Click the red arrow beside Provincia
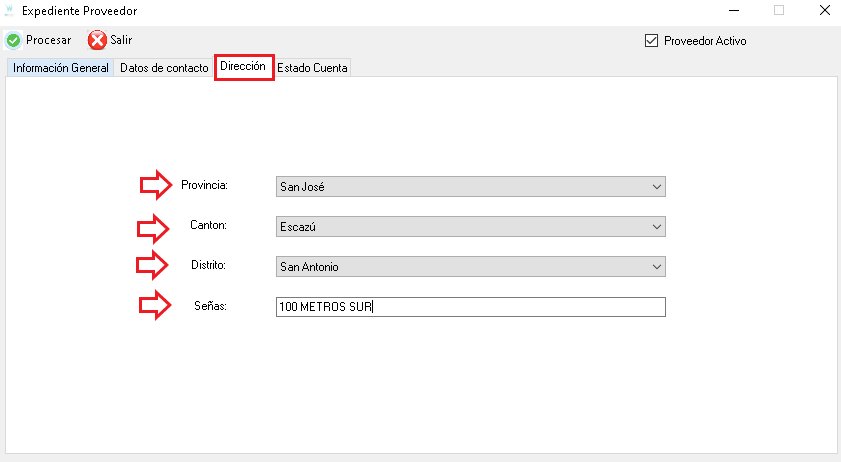The width and height of the screenshot is (841, 462). point(156,185)
